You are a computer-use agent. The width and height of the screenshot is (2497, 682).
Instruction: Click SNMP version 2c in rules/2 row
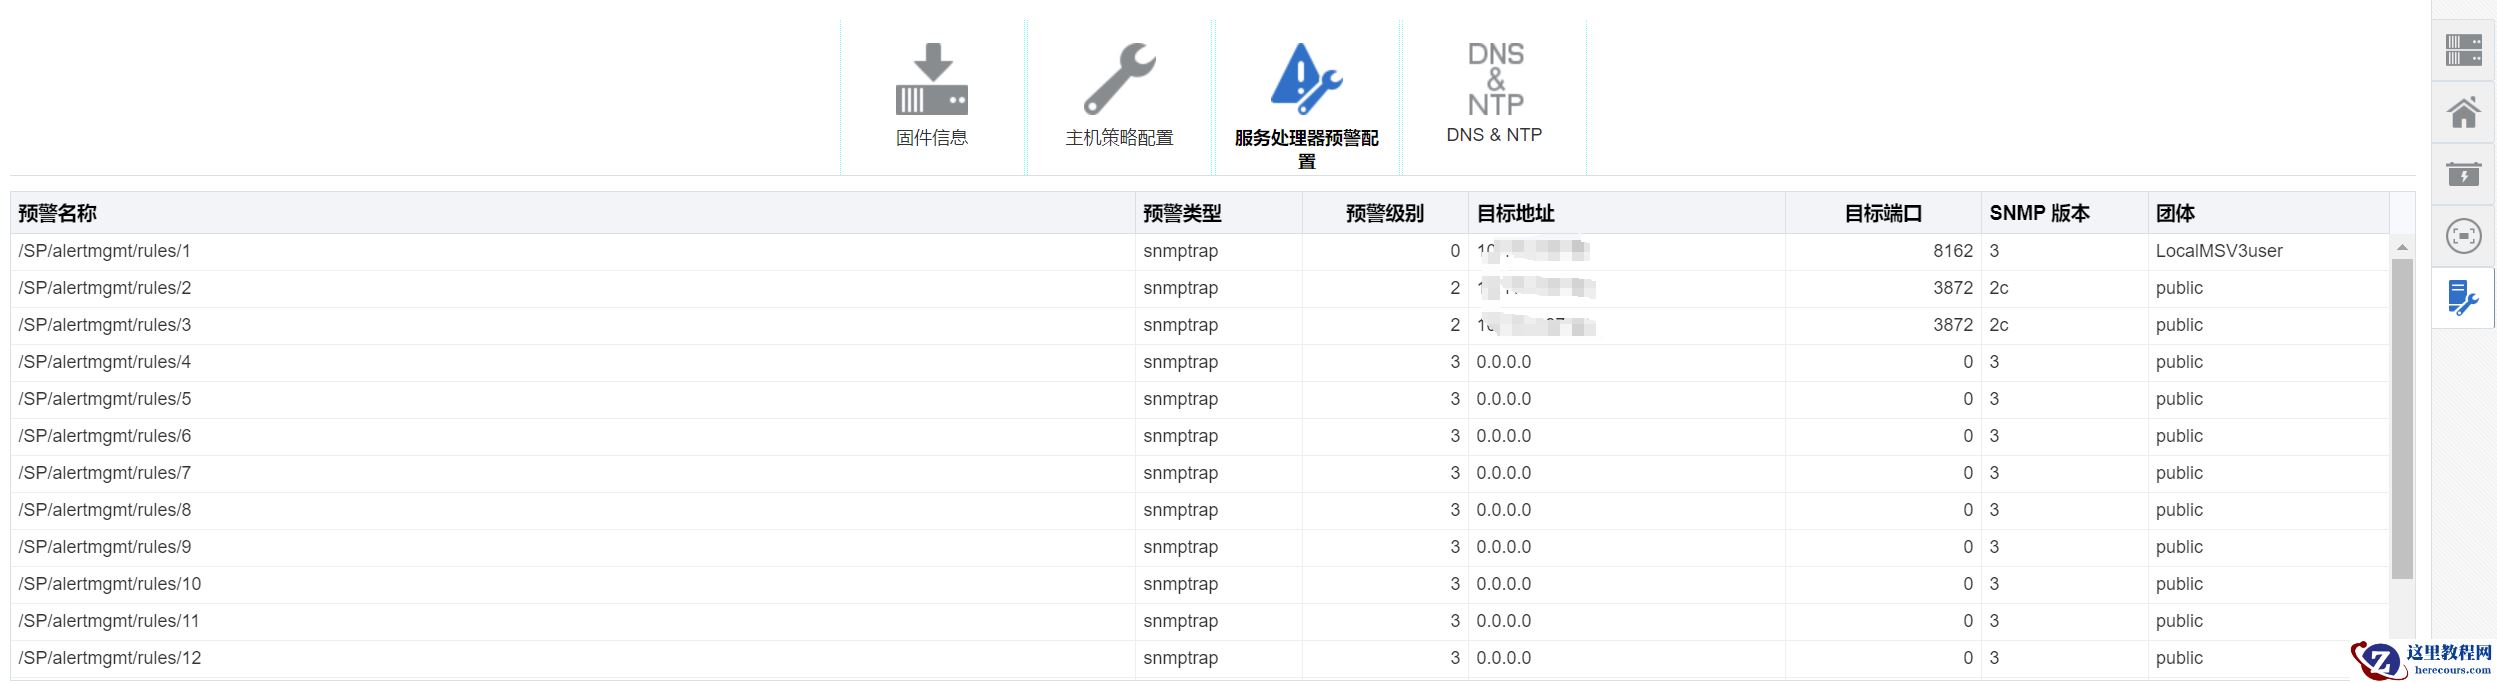pyautogui.click(x=1999, y=288)
